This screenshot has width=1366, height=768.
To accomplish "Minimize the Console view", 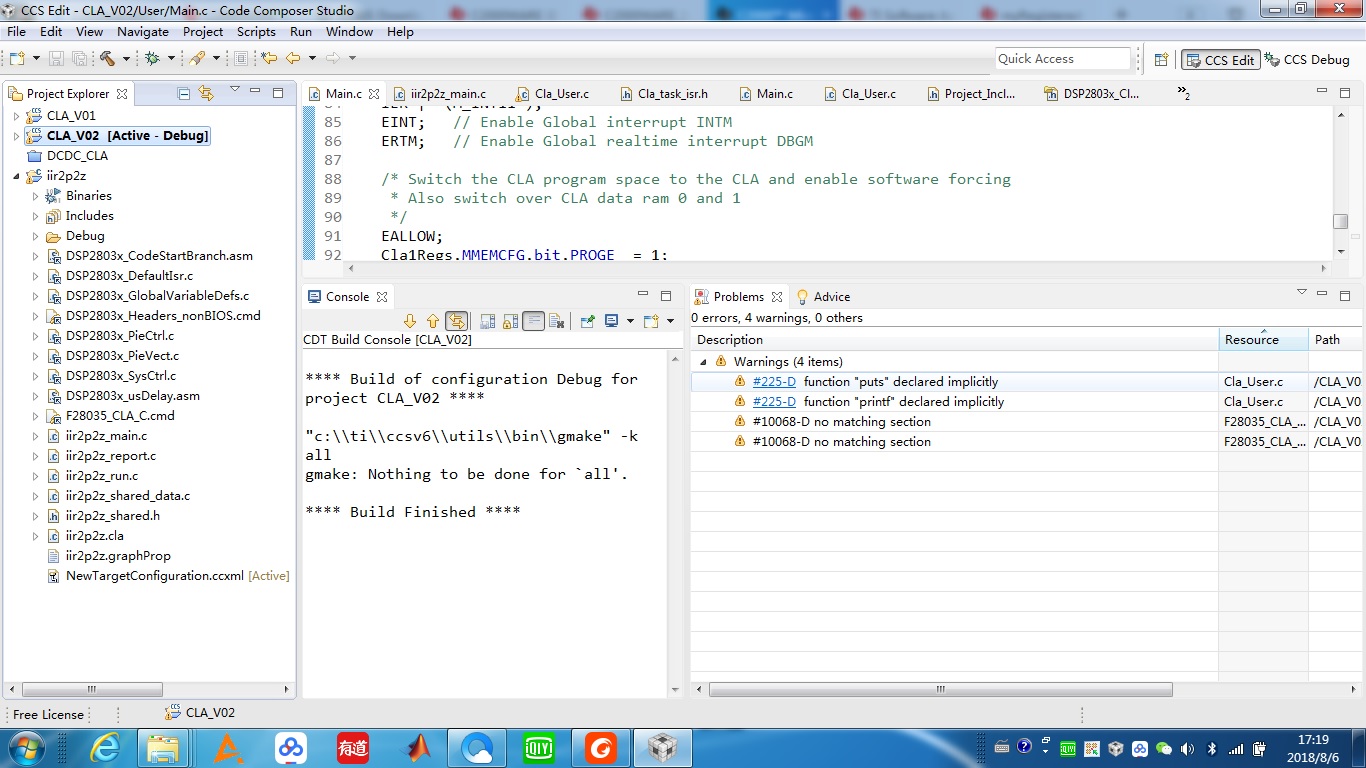I will point(645,295).
